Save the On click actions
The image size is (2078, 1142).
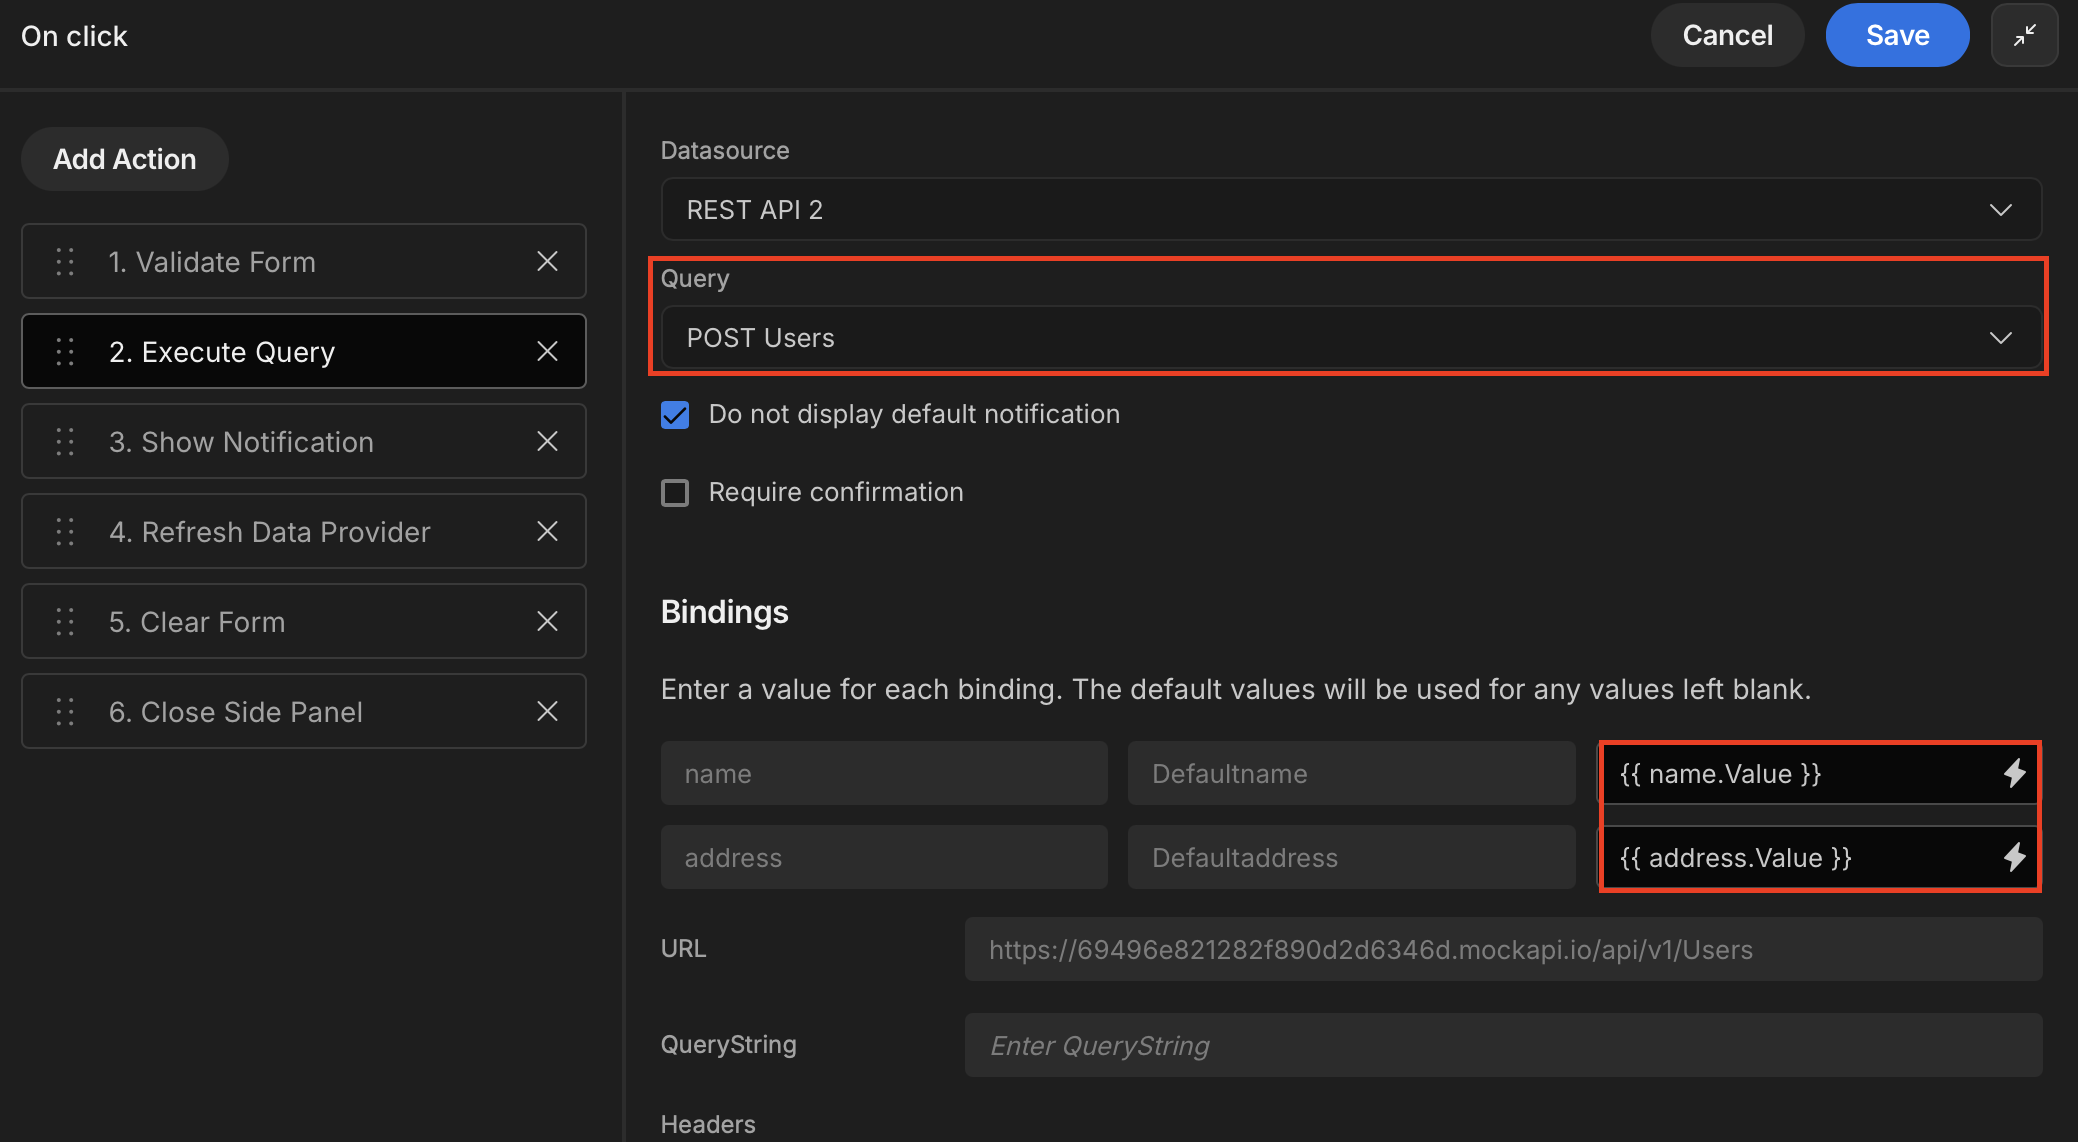point(1897,35)
